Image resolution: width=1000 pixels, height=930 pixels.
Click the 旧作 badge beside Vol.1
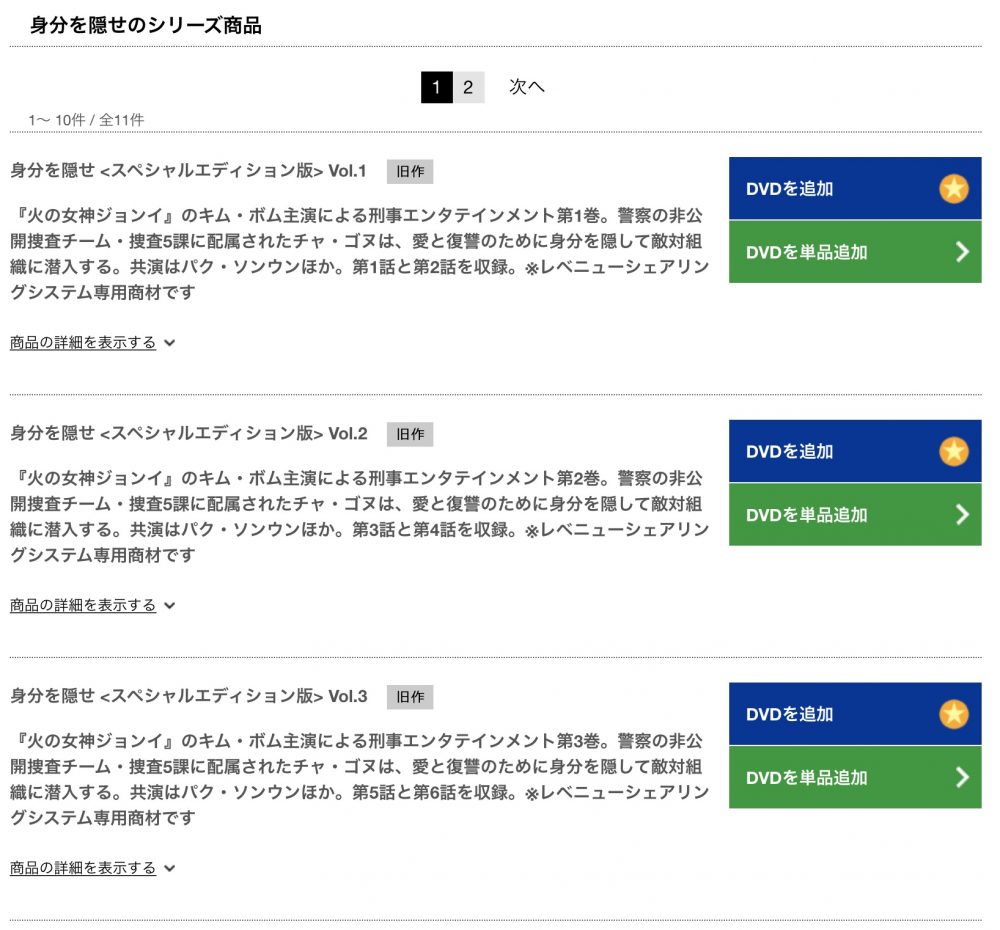410,172
